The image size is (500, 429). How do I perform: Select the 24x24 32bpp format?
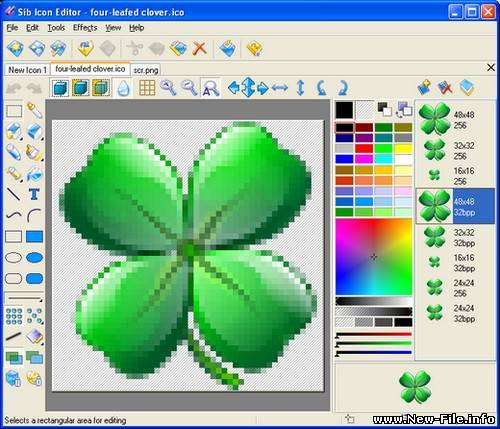454,313
